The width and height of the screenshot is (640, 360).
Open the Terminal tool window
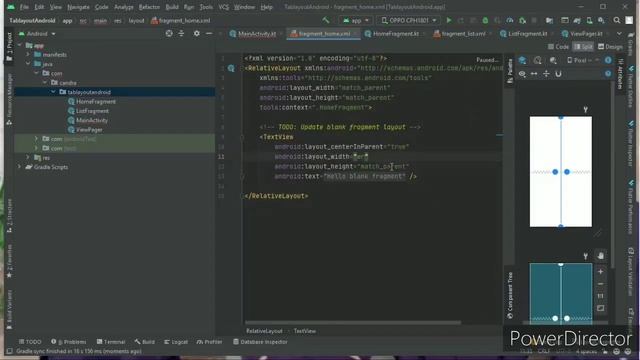[111, 342]
